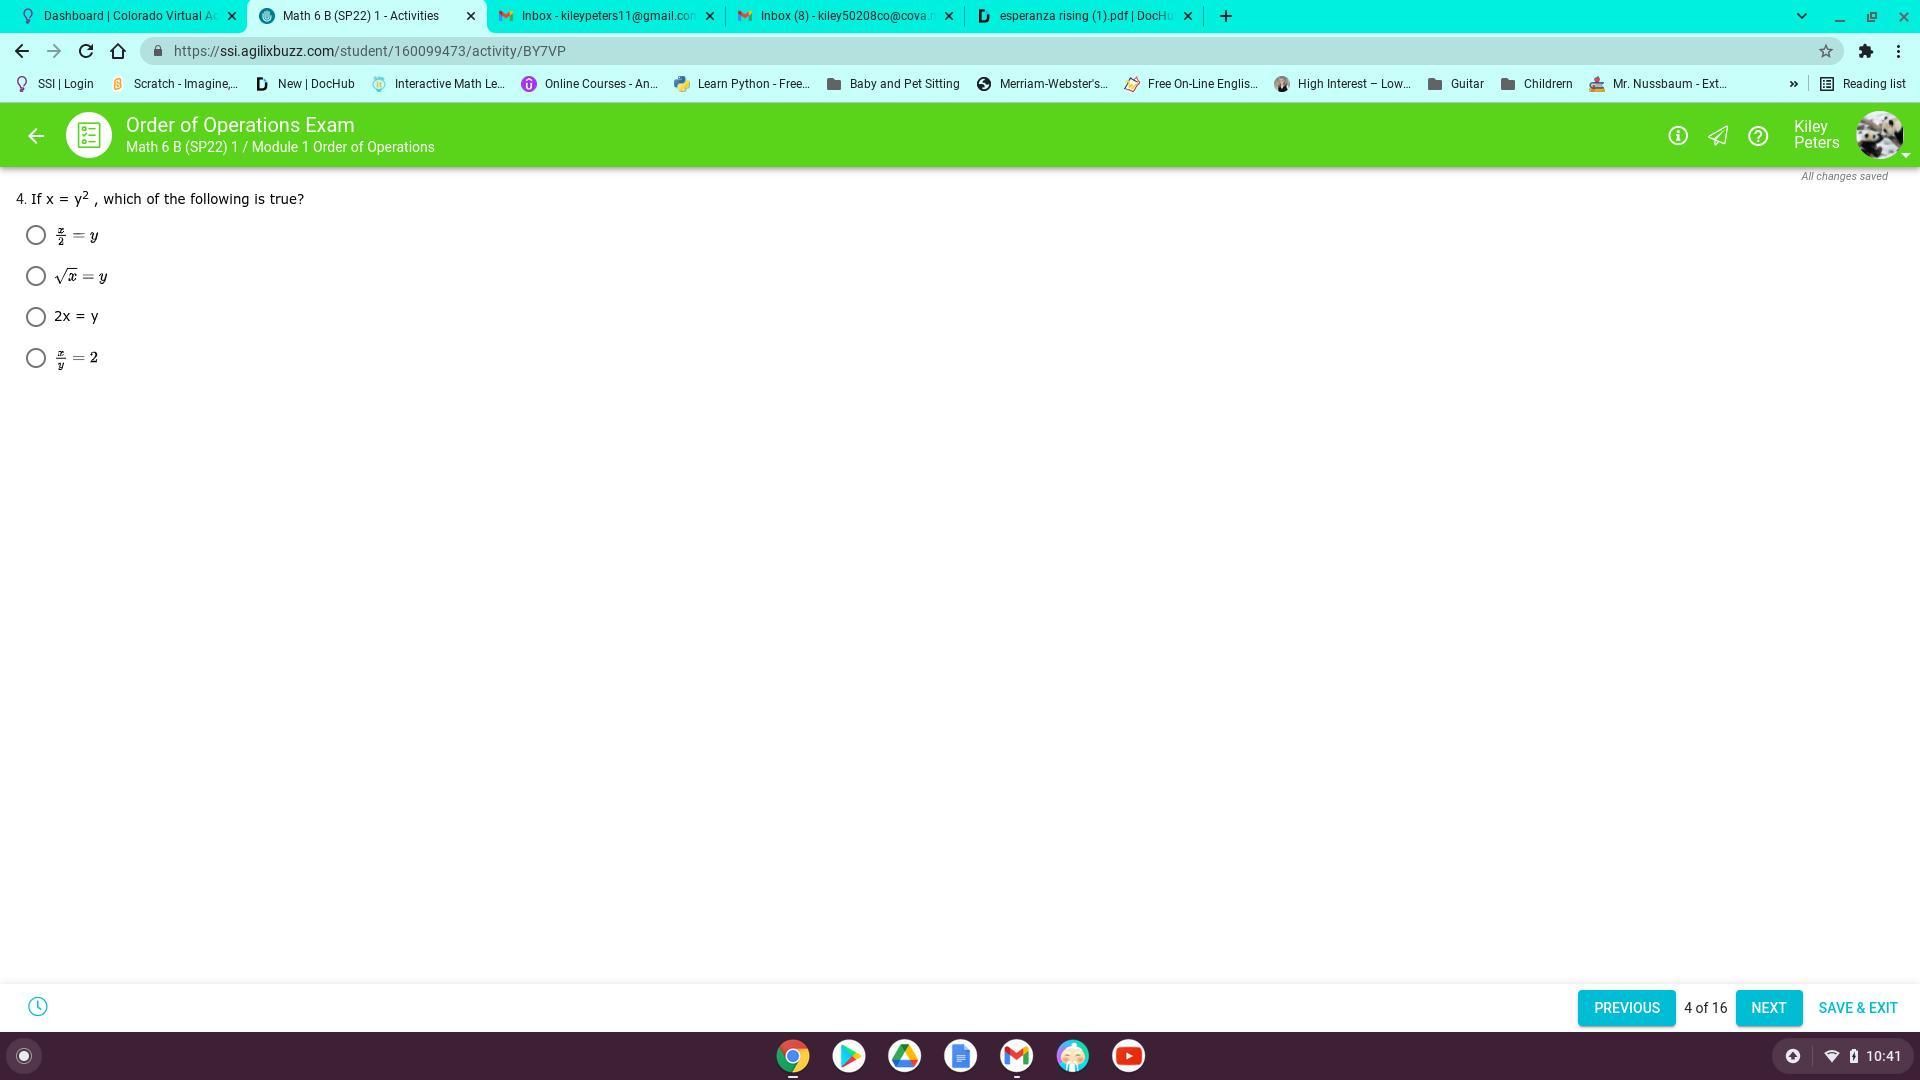Open the tab search dropdown arrow
1920x1080 pixels.
tap(1801, 16)
